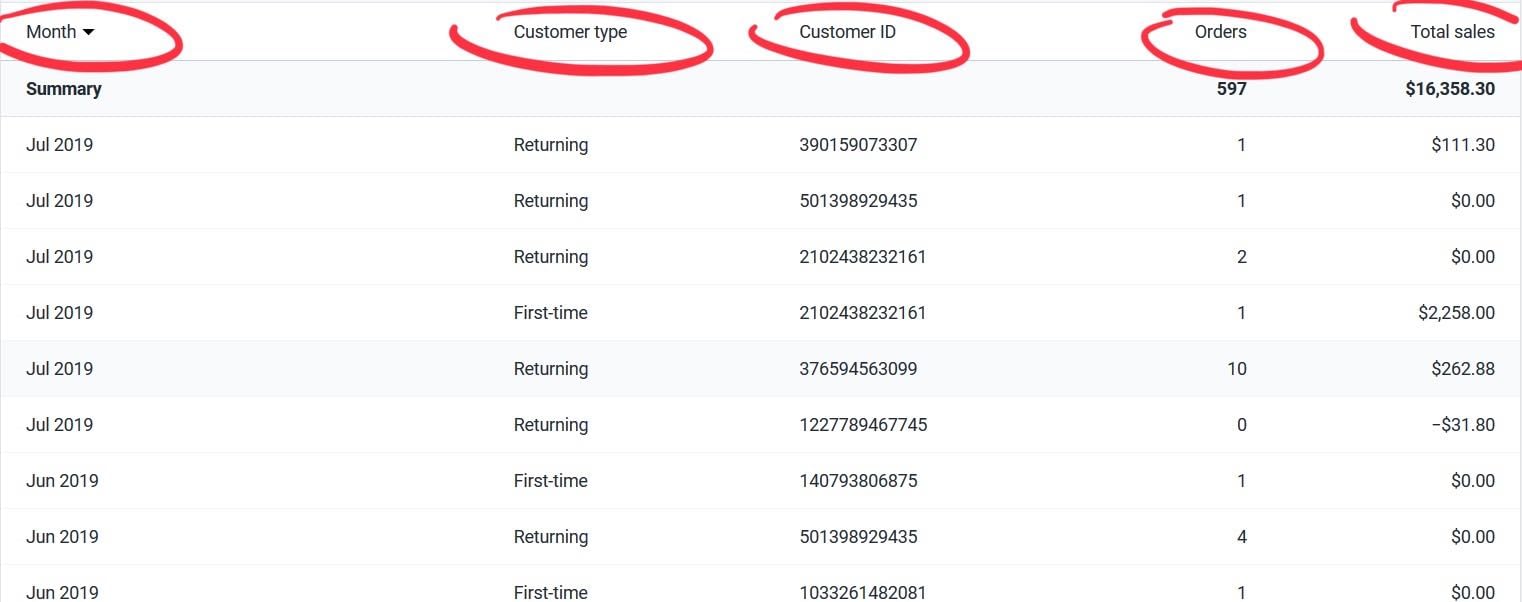Screen dimensions: 1522x602
Task: Select the Summary row
Action: (x=64, y=88)
